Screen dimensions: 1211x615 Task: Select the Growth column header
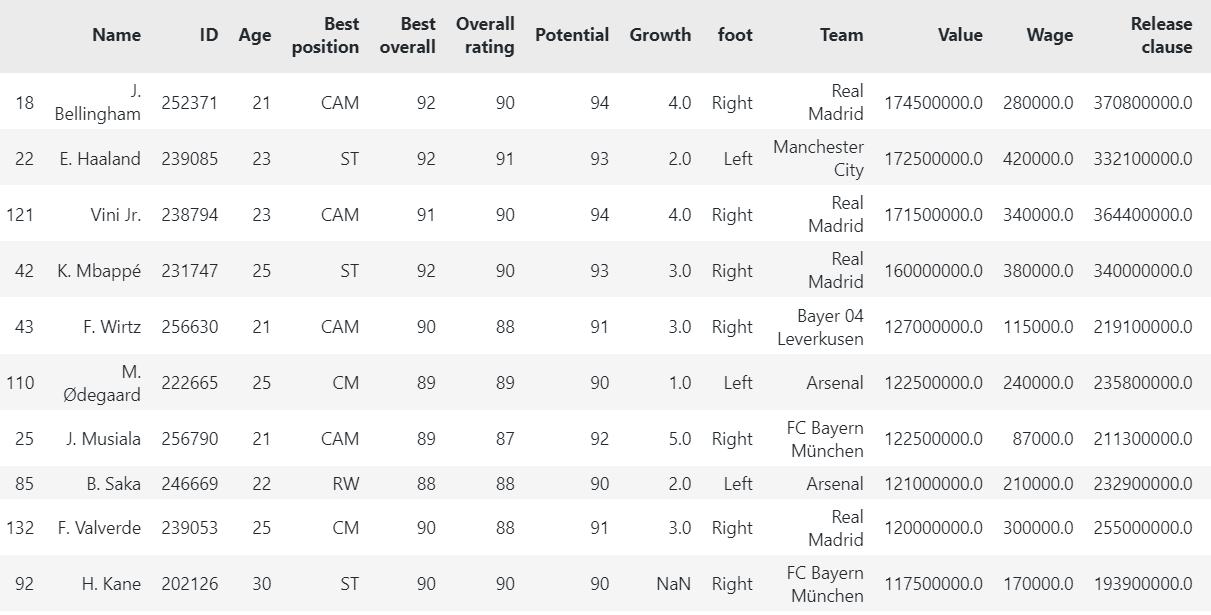[660, 35]
